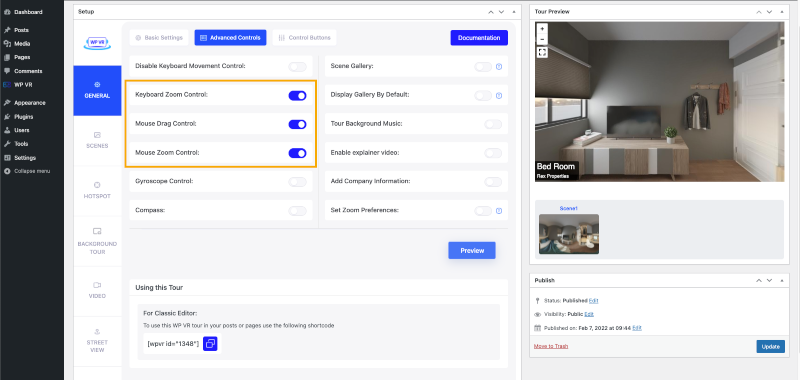Edit the visibility setting
Screen dimensions: 800x380
pos(589,314)
